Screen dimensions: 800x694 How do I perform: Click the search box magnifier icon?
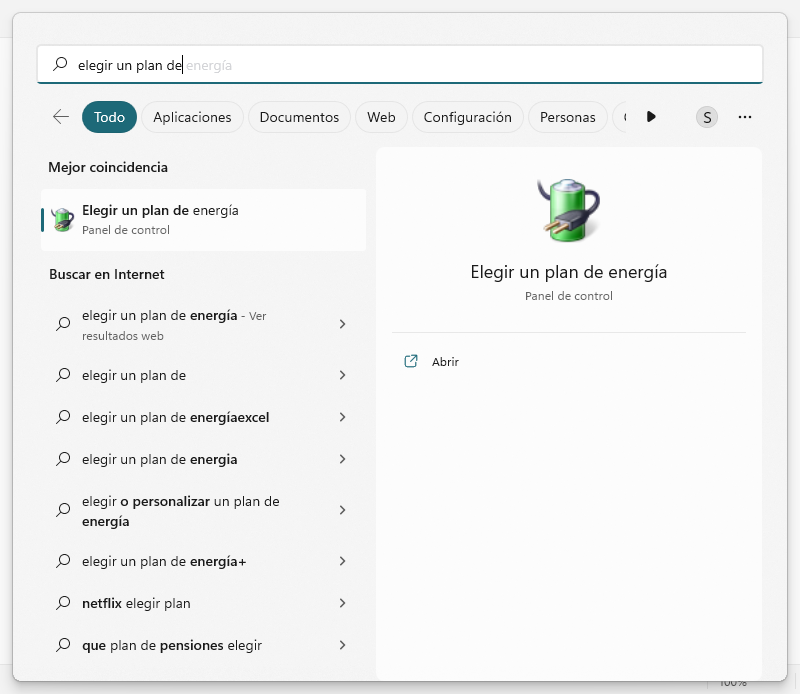[60, 64]
